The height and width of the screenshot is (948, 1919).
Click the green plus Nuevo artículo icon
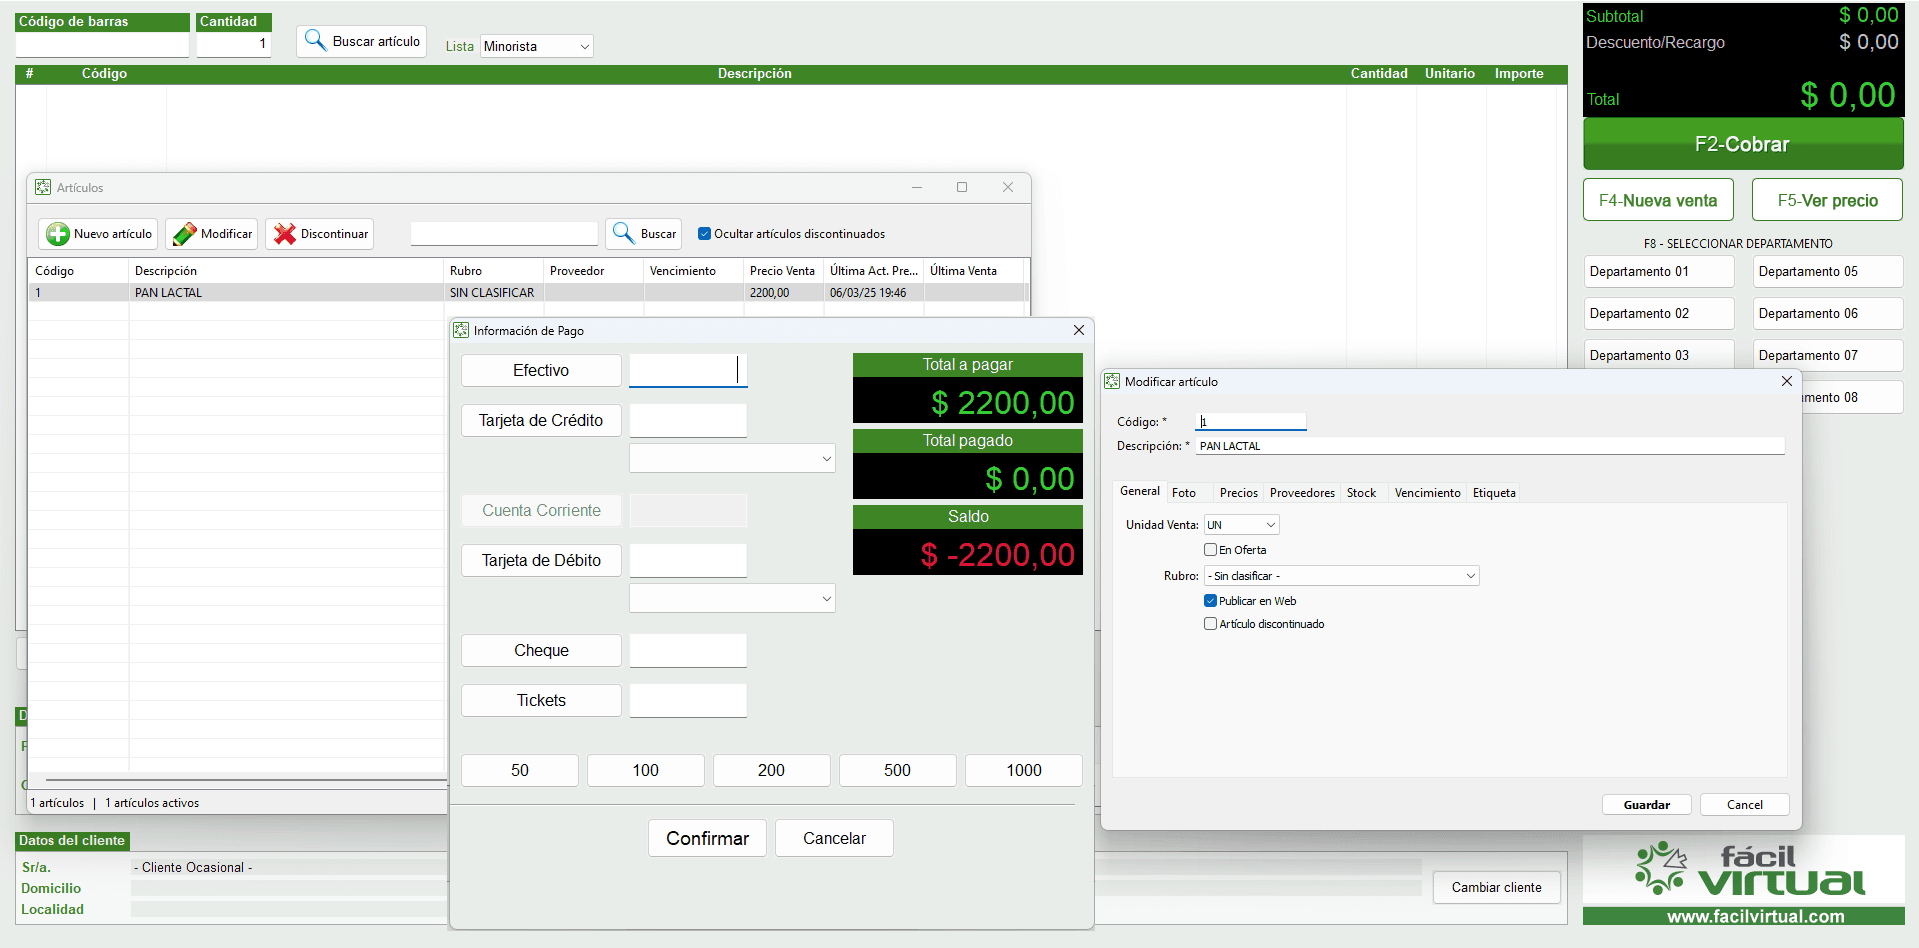click(58, 234)
